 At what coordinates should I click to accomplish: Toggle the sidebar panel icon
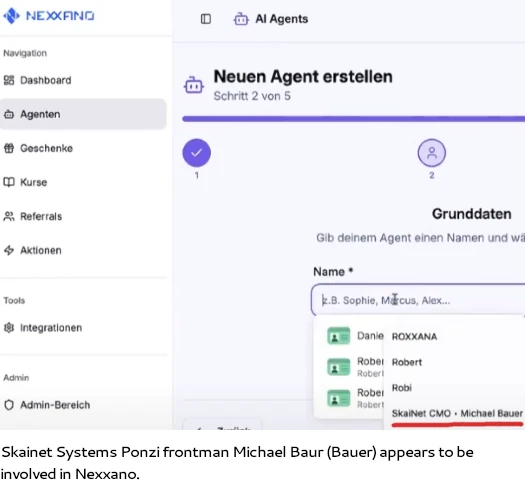coord(206,19)
